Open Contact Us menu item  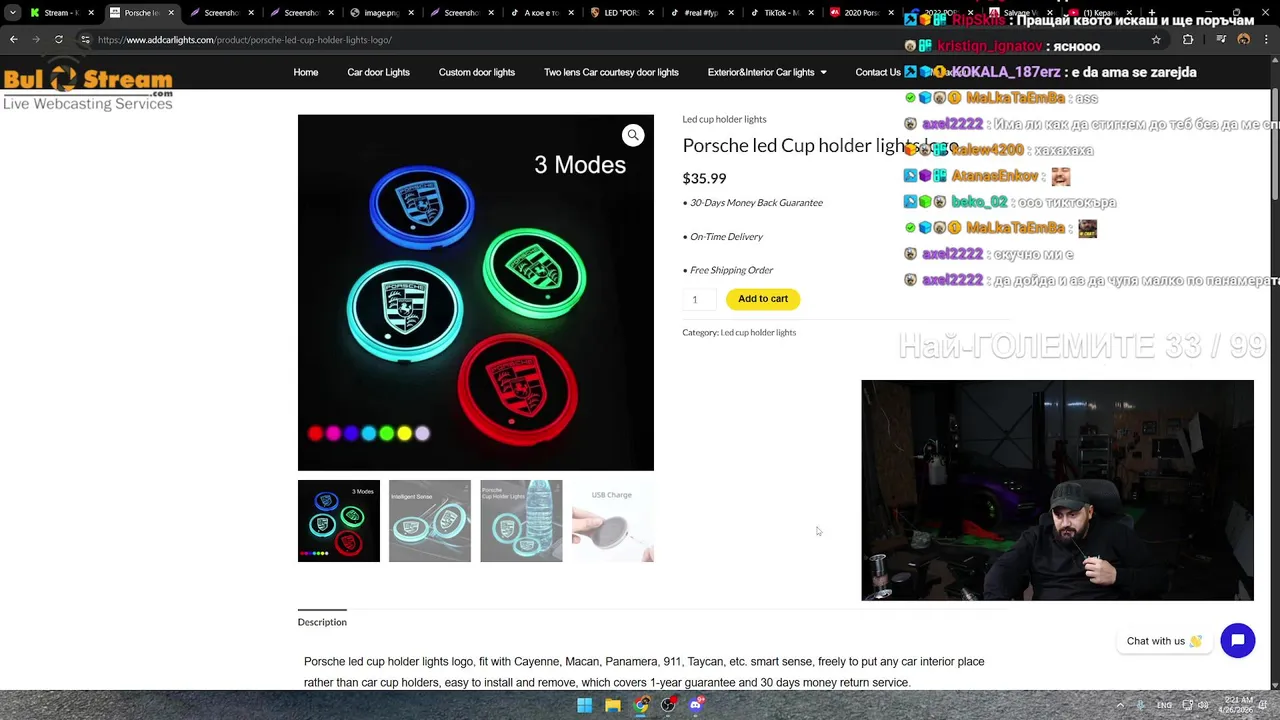(x=878, y=72)
